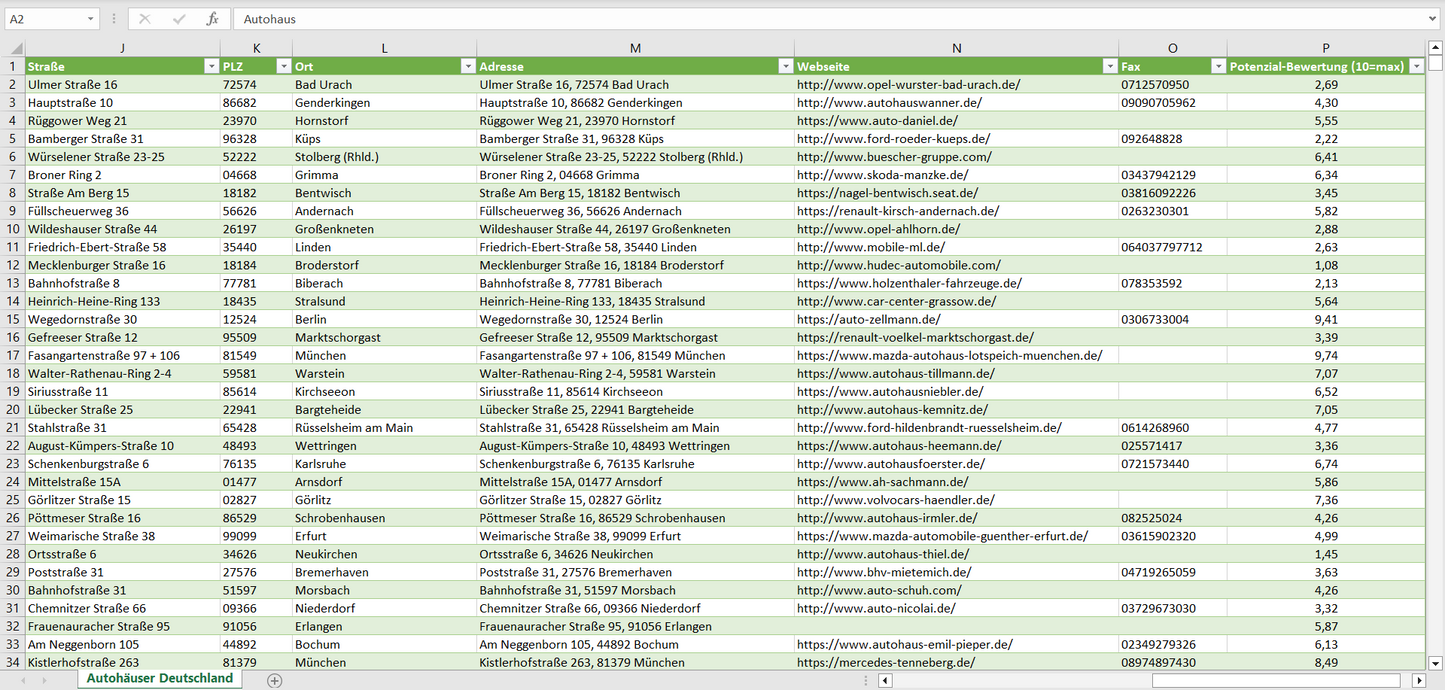
Task: Open the PLZ filter dropdown
Action: pos(282,67)
